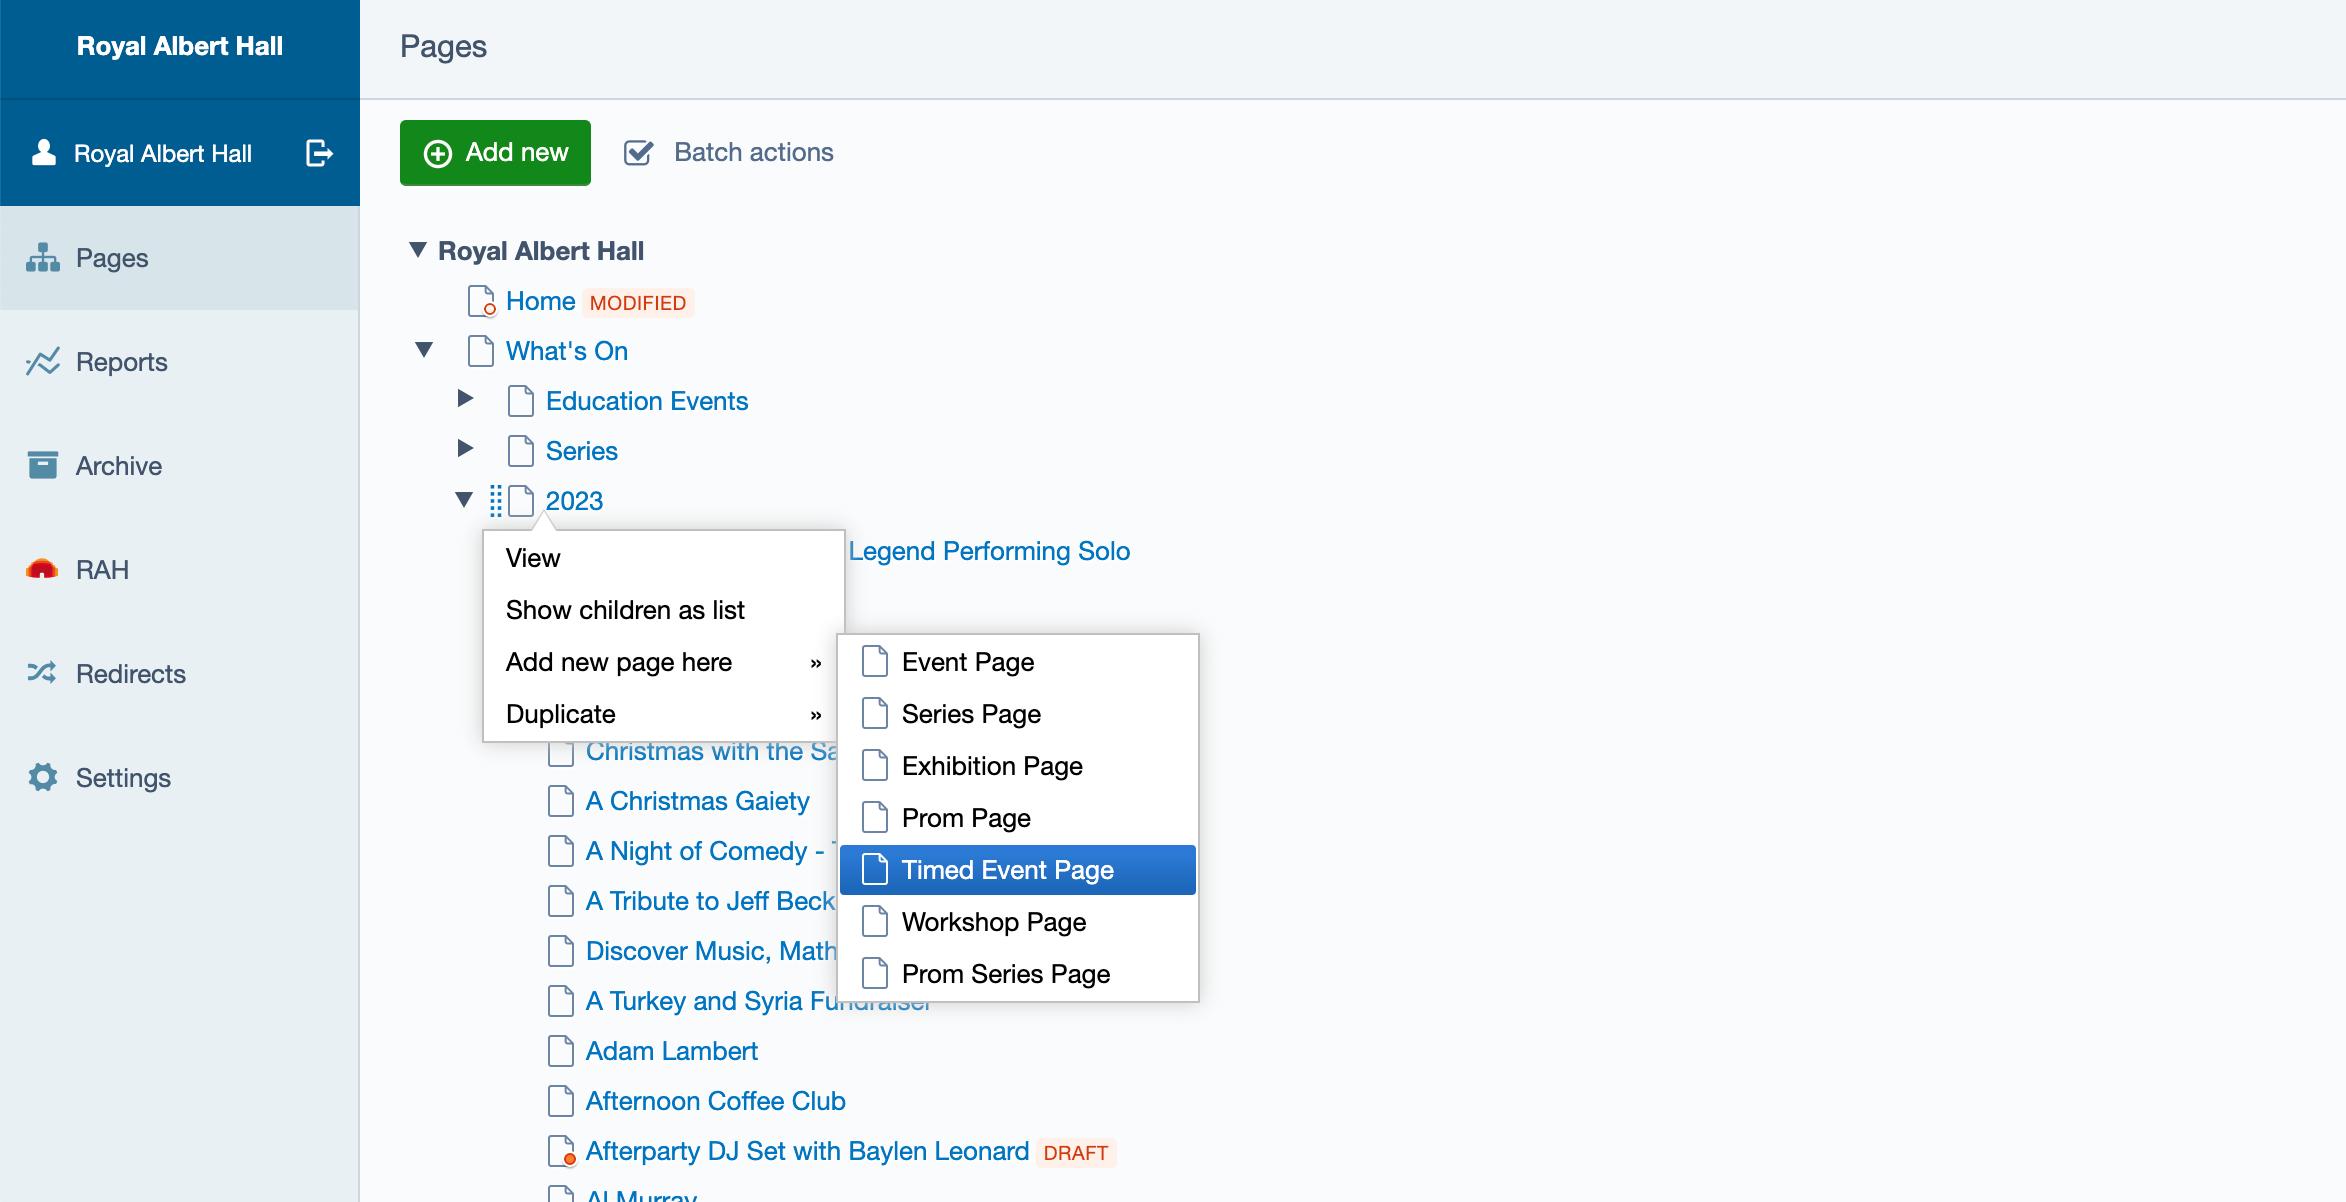Collapse the 2023 folder arrow
This screenshot has height=1202, width=2346.
[464, 499]
